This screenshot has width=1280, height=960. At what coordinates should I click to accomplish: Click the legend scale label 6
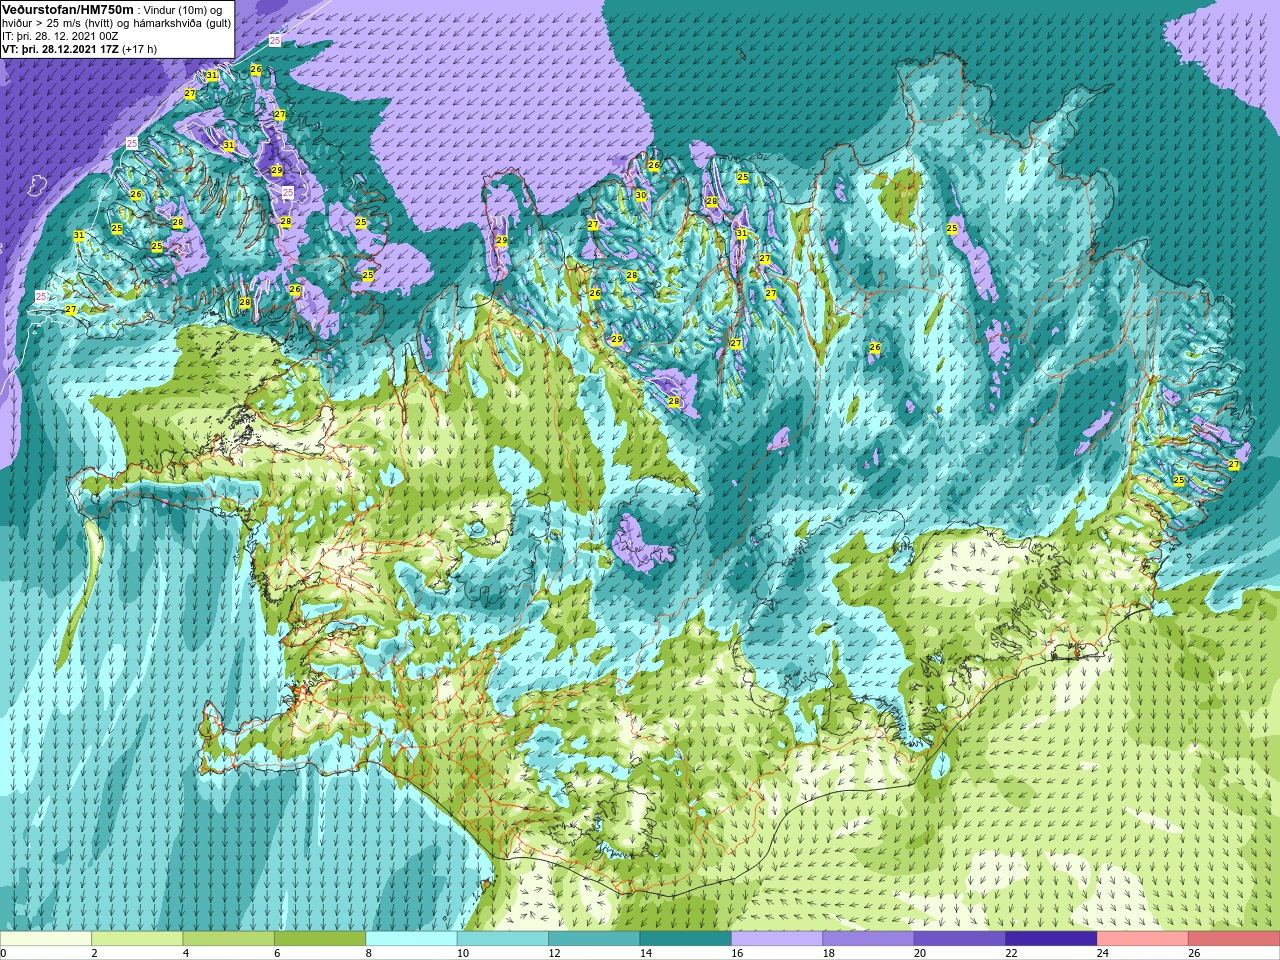(x=278, y=953)
